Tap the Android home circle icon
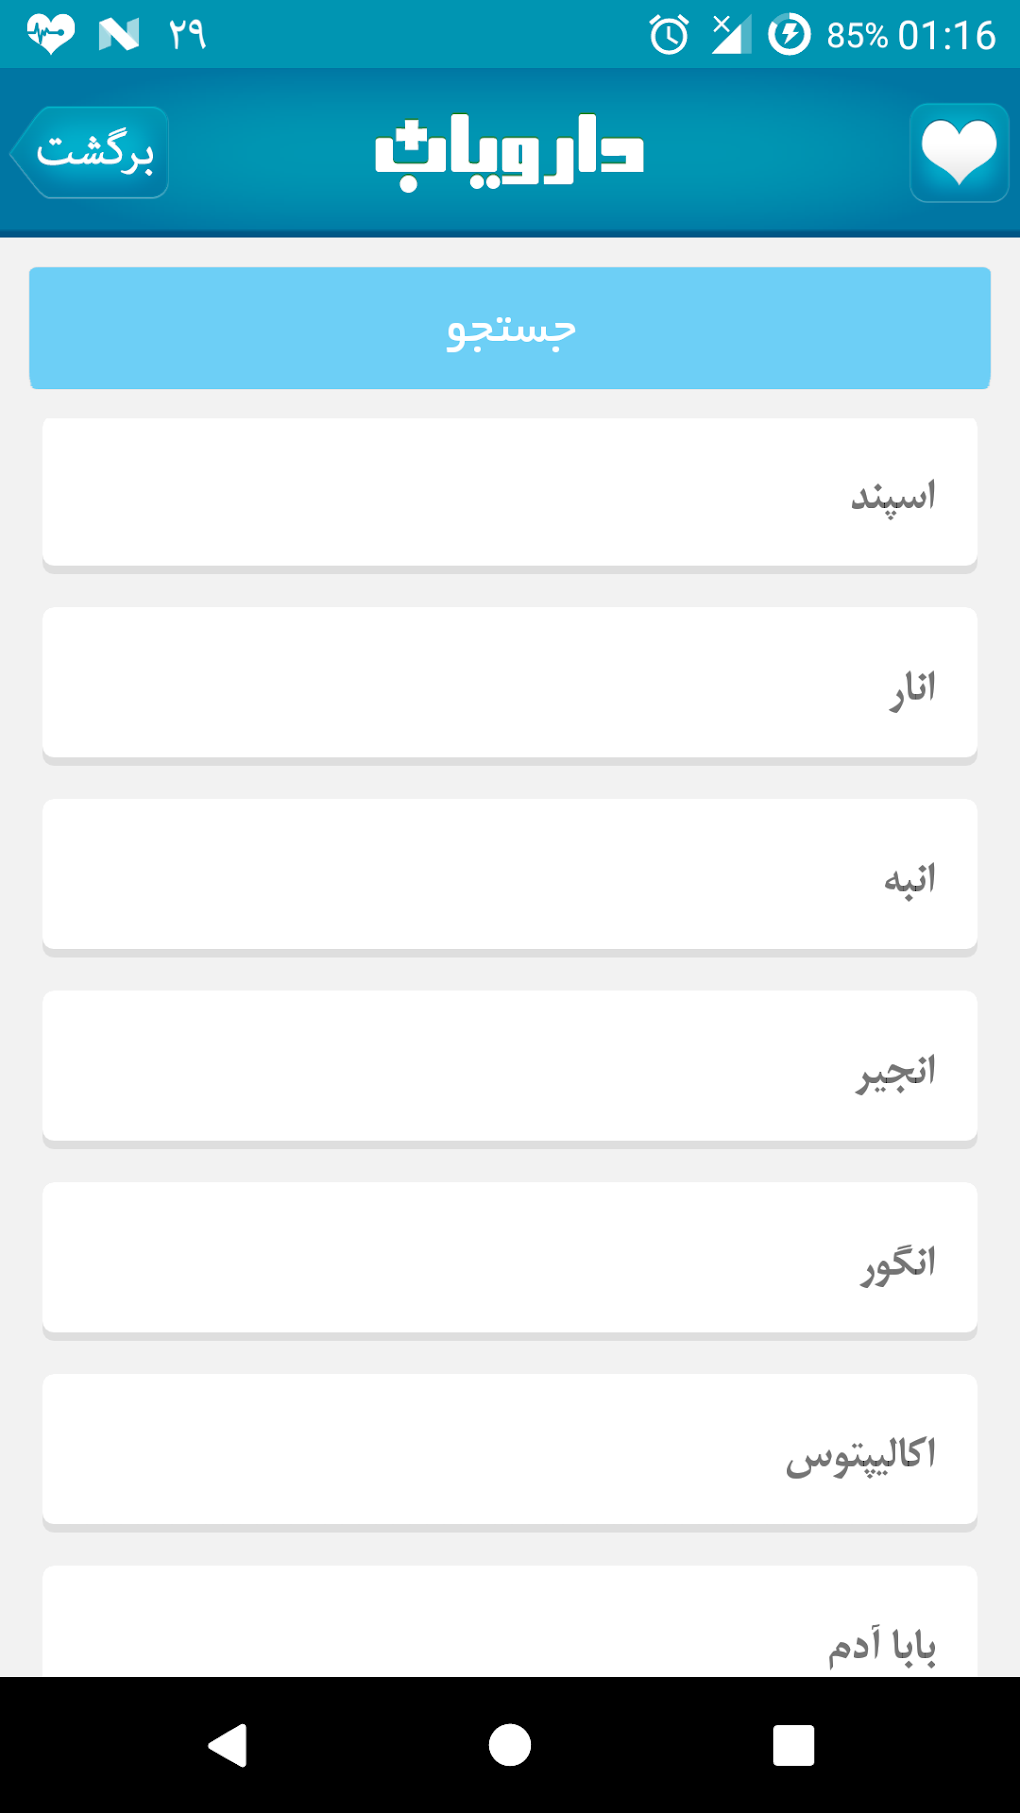 (510, 1746)
